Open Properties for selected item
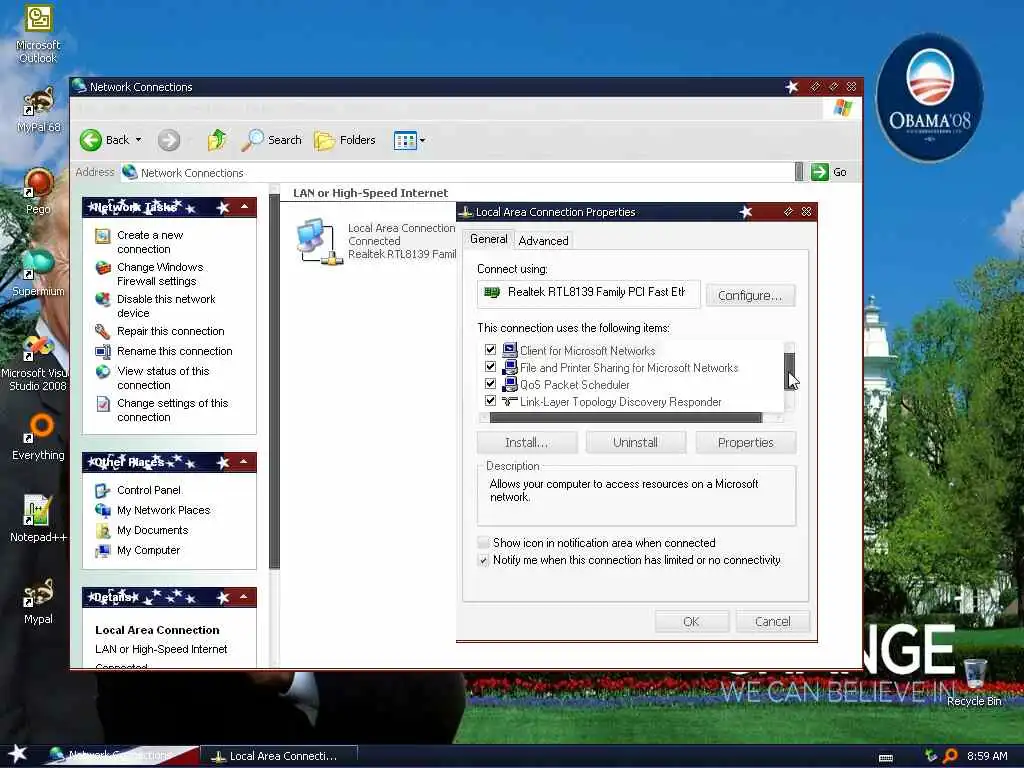The width and height of the screenshot is (1024, 768). 745,442
